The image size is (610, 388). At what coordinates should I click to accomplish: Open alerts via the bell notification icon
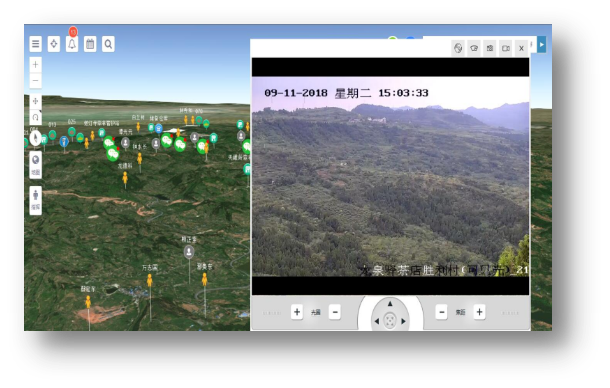(x=72, y=44)
